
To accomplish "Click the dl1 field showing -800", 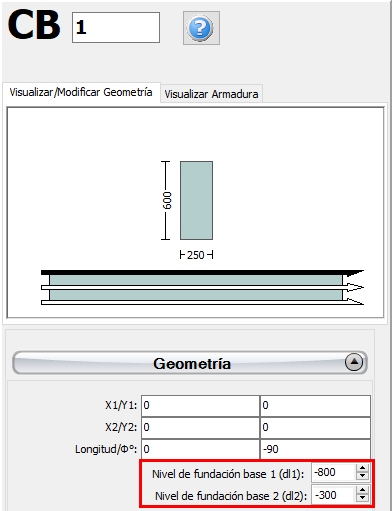I will click(334, 472).
